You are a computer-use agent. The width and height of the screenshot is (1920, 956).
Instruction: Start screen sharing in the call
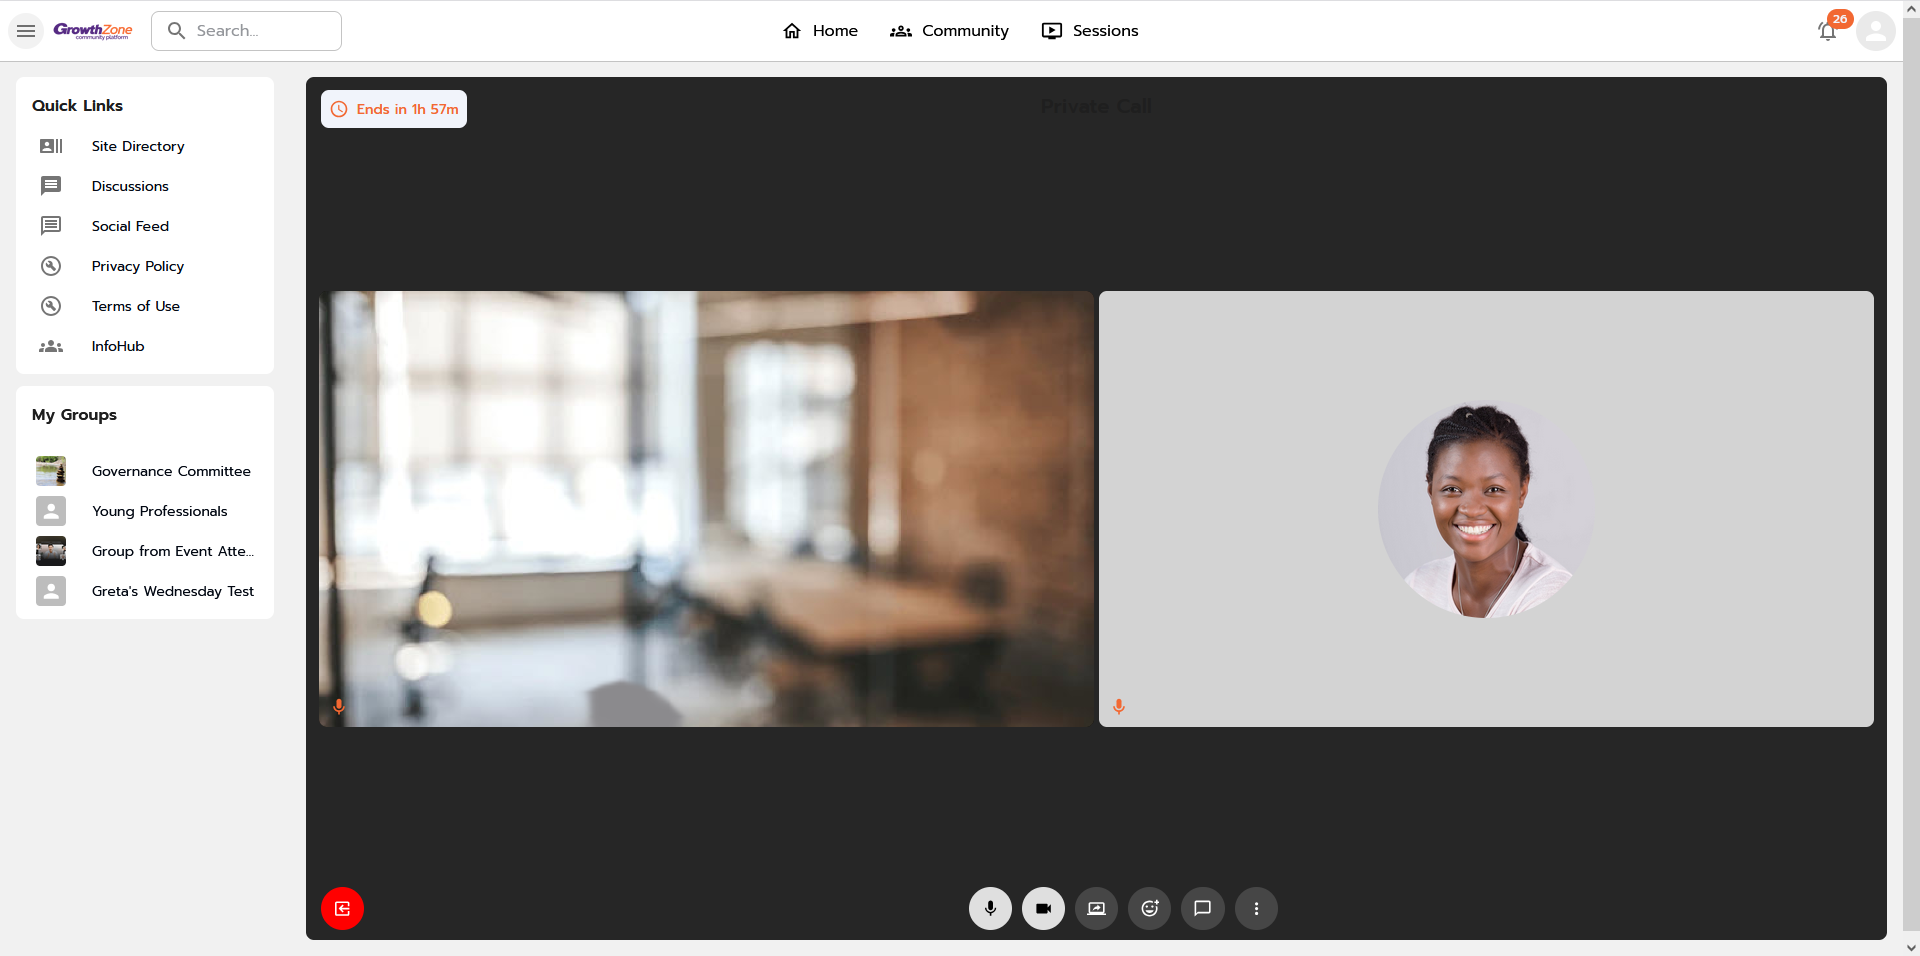point(1096,909)
